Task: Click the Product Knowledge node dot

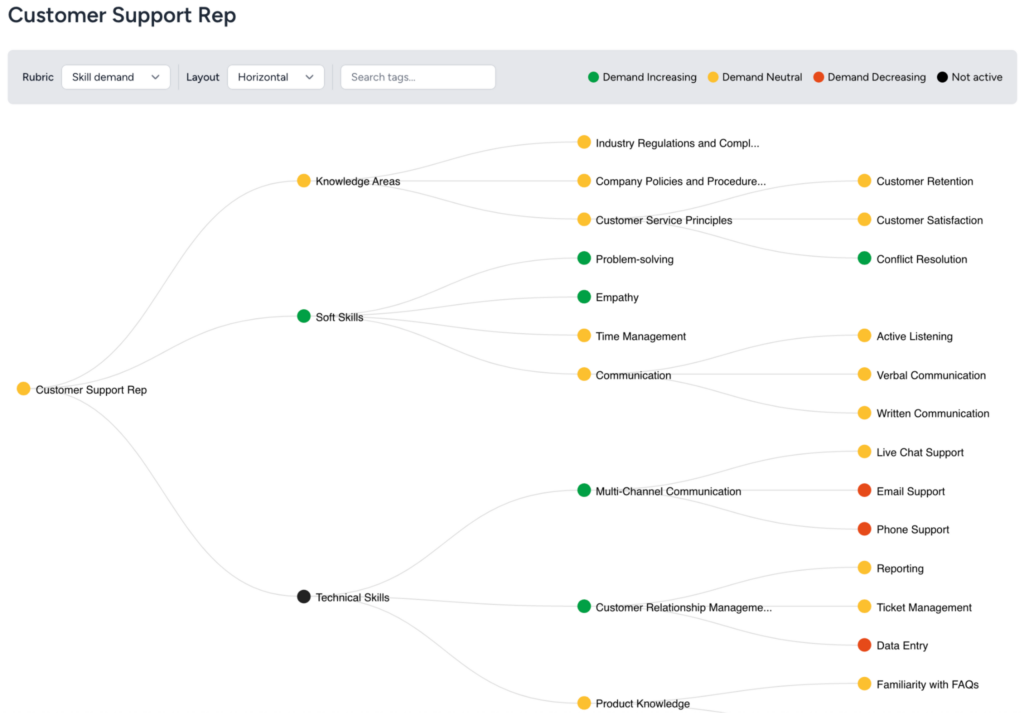Action: point(584,703)
